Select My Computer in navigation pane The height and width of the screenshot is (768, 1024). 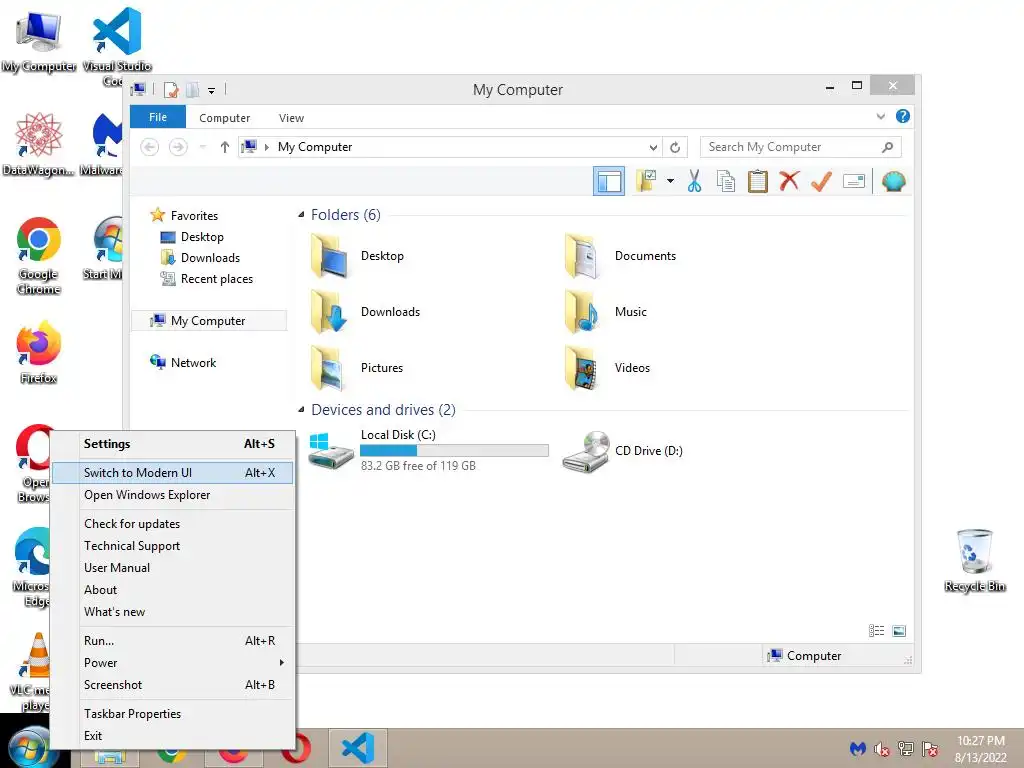coord(209,321)
